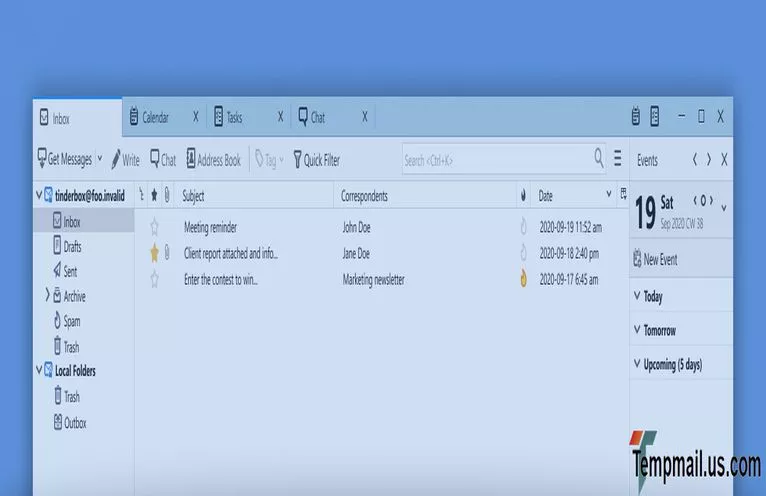
Task: Close the Chat tab
Action: pyautogui.click(x=364, y=117)
